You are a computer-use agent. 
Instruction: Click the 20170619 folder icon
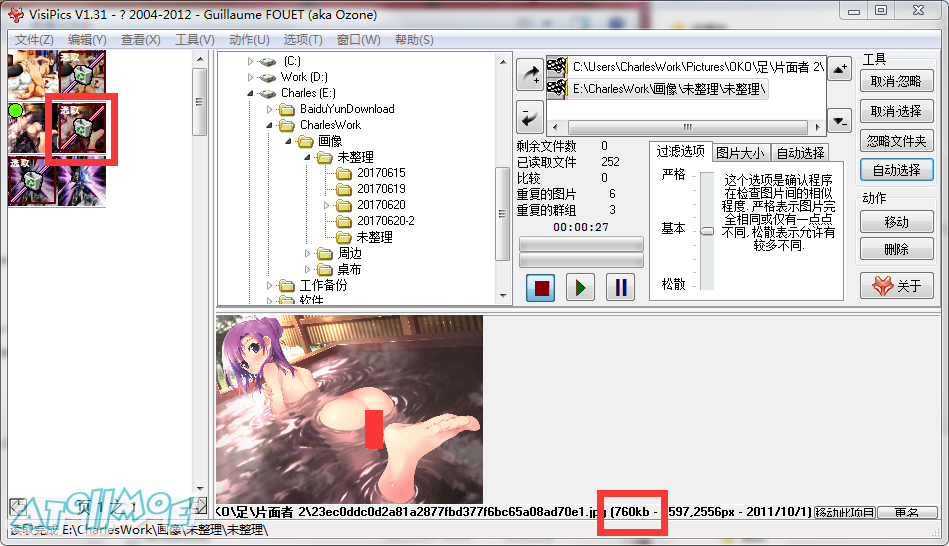pyautogui.click(x=344, y=189)
